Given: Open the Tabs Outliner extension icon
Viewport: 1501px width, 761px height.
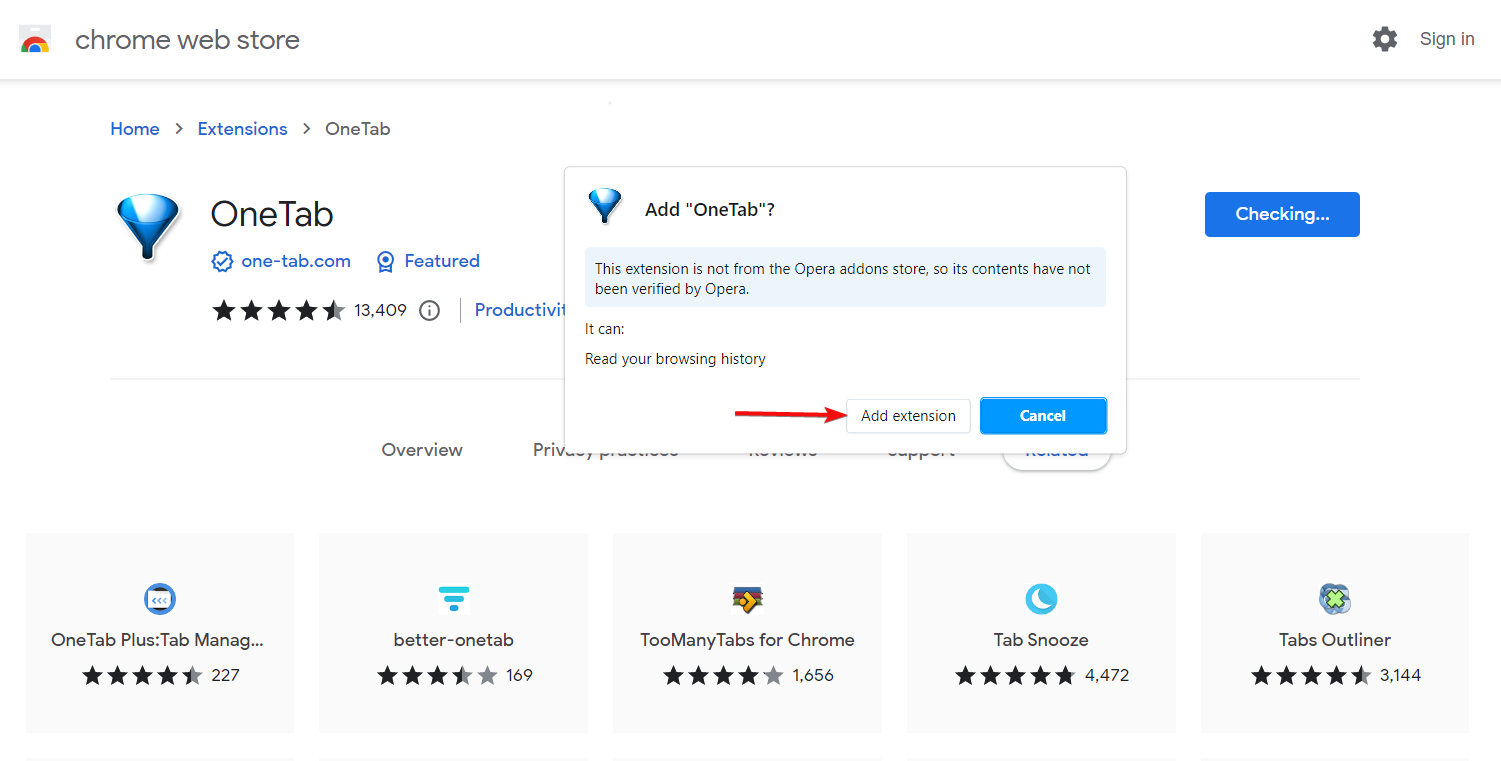Looking at the screenshot, I should [x=1335, y=599].
